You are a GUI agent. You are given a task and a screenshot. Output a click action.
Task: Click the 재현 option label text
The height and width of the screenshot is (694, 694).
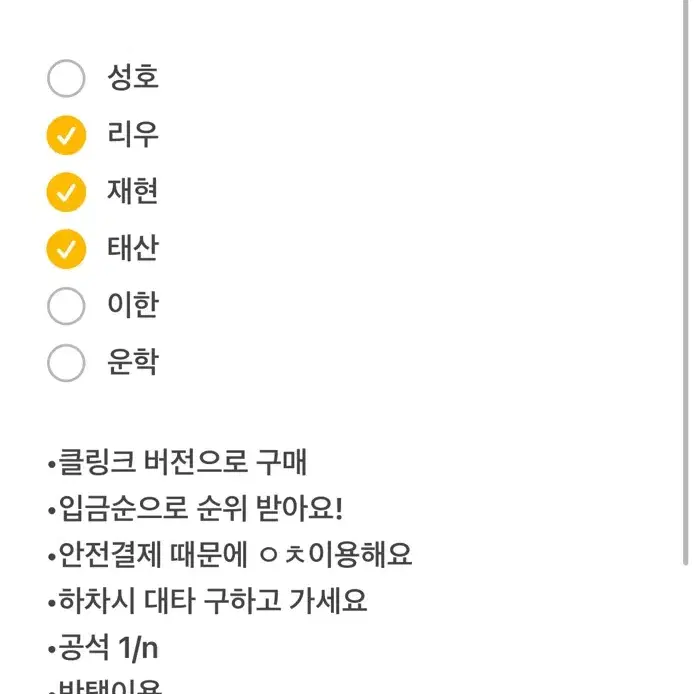click(133, 191)
